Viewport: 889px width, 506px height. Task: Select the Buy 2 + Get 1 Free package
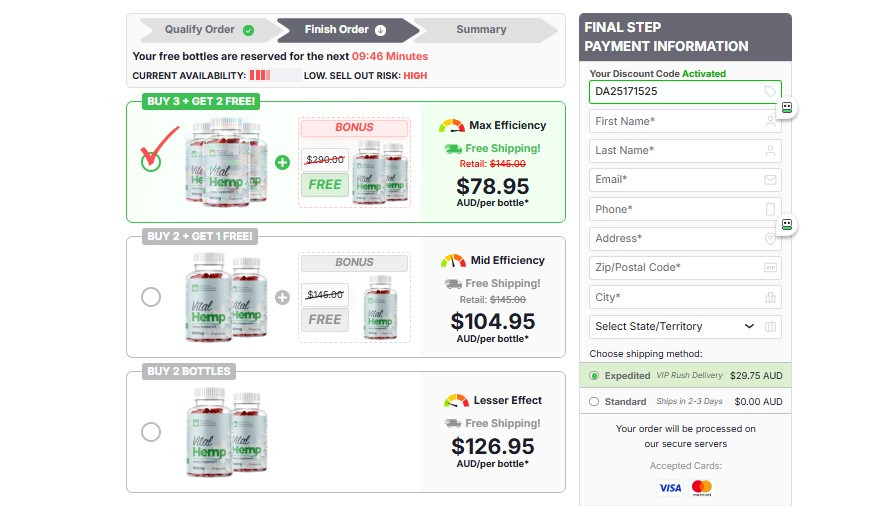click(151, 297)
